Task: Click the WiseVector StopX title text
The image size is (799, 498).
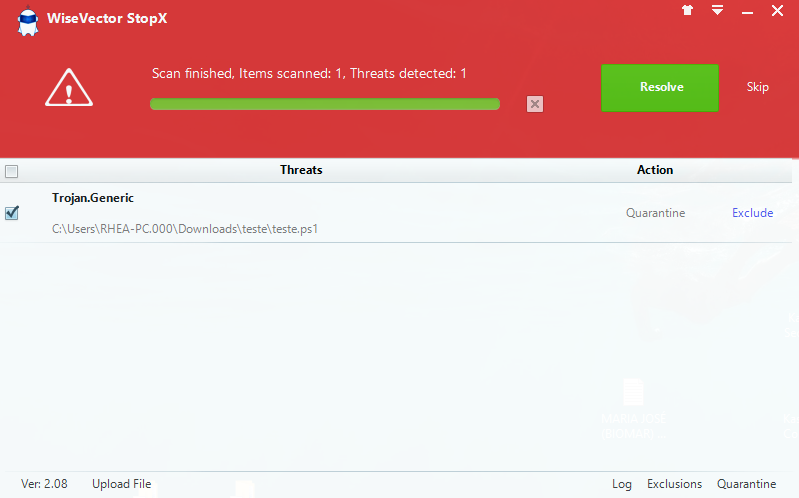Action: tap(107, 18)
